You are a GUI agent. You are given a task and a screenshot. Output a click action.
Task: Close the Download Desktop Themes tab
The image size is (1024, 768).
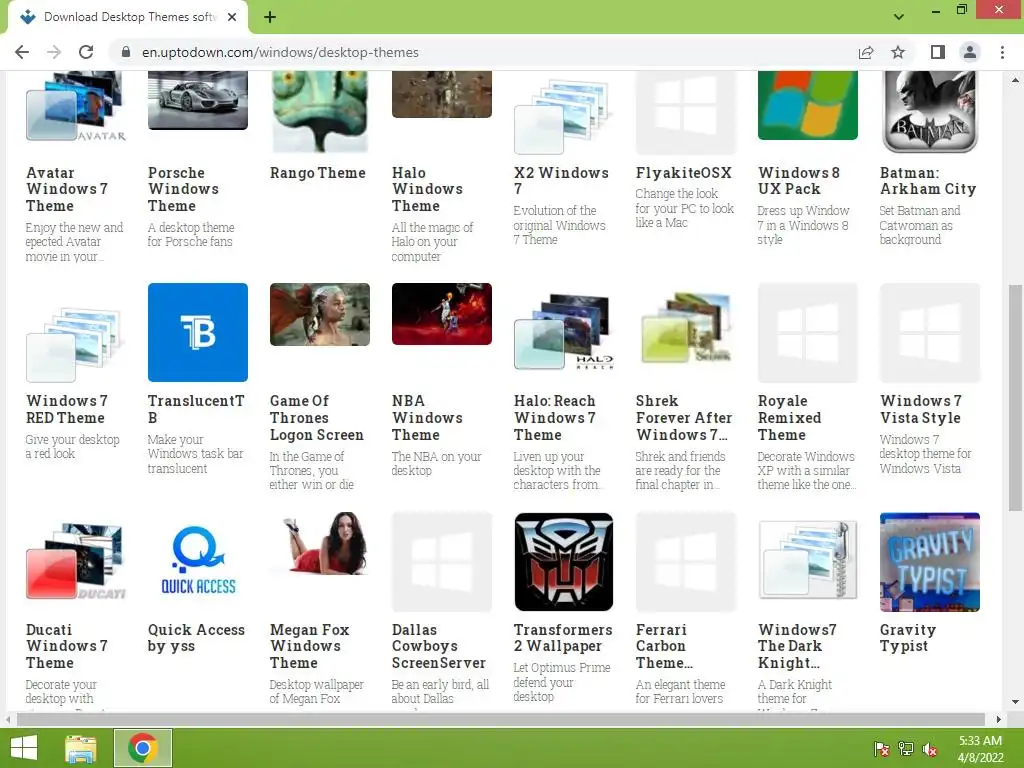[232, 17]
